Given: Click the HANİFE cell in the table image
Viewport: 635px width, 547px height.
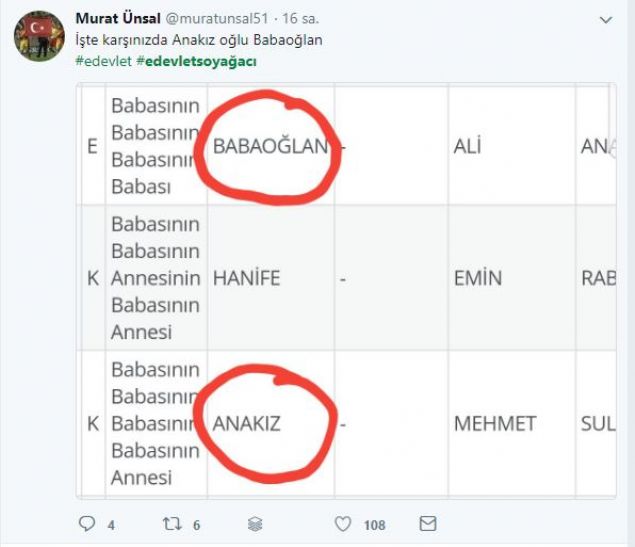Looking at the screenshot, I should point(246,279).
